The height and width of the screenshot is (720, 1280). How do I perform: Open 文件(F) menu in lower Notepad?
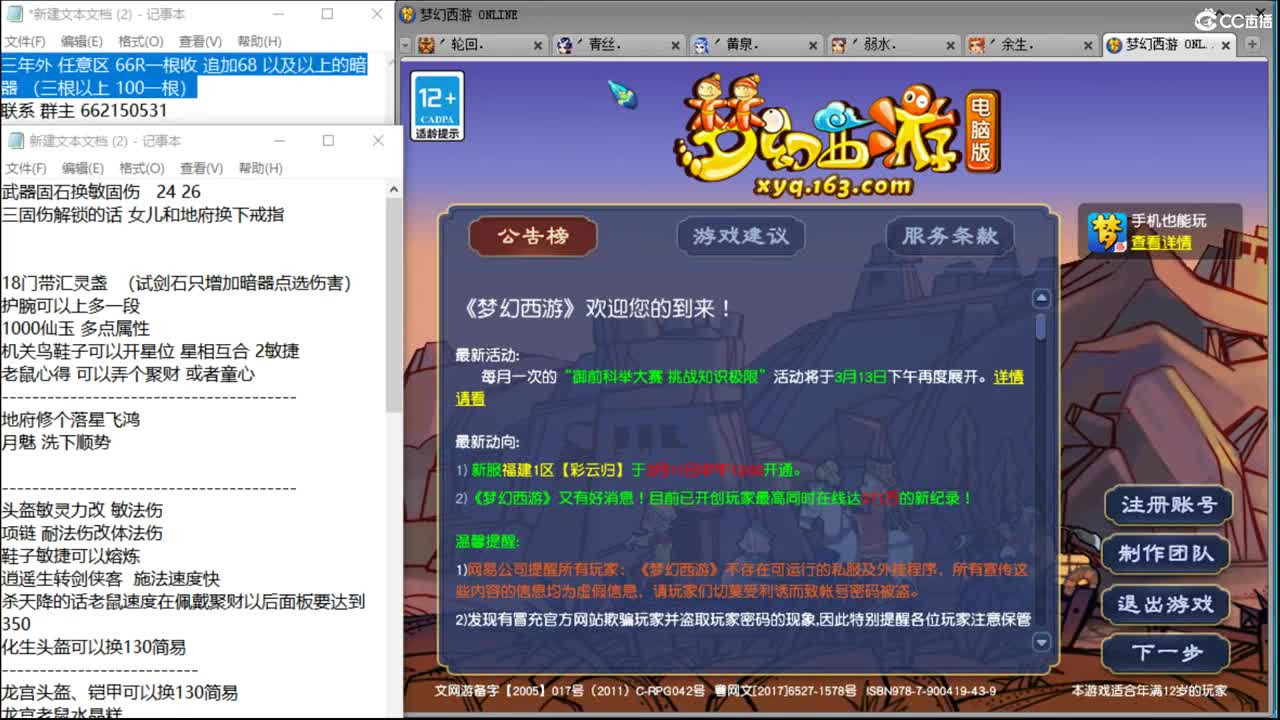coord(25,168)
